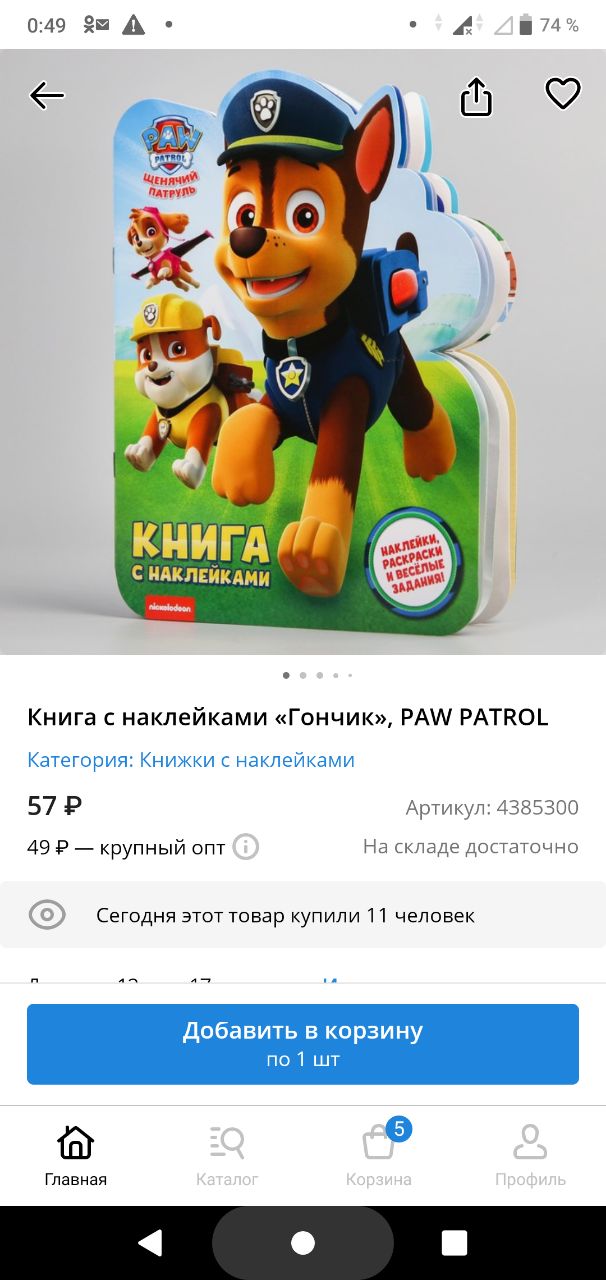Open info icon next to крупный опт
This screenshot has width=606, height=1280.
coord(246,847)
